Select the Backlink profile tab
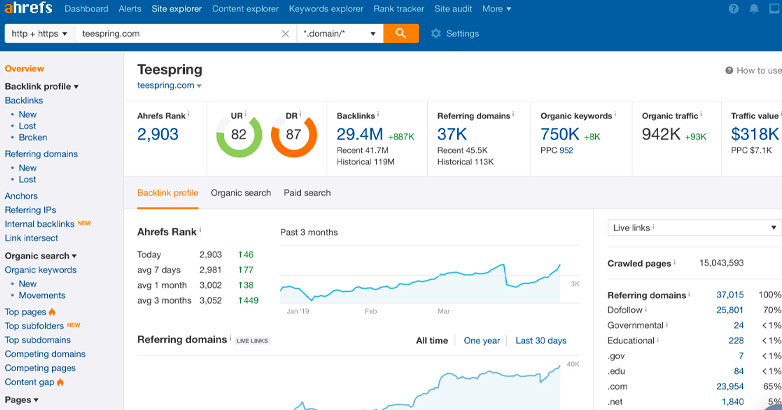The image size is (782, 410). click(168, 193)
